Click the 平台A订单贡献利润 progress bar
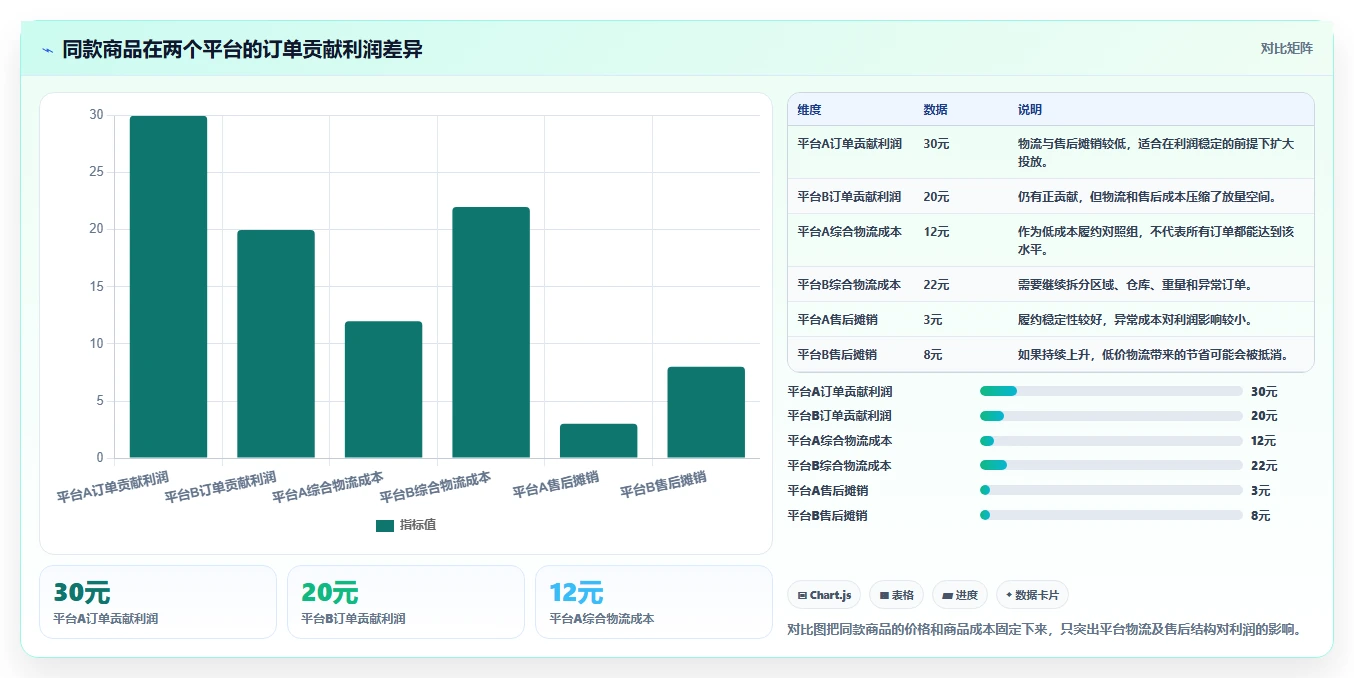The width and height of the screenshot is (1354, 678). point(1111,391)
